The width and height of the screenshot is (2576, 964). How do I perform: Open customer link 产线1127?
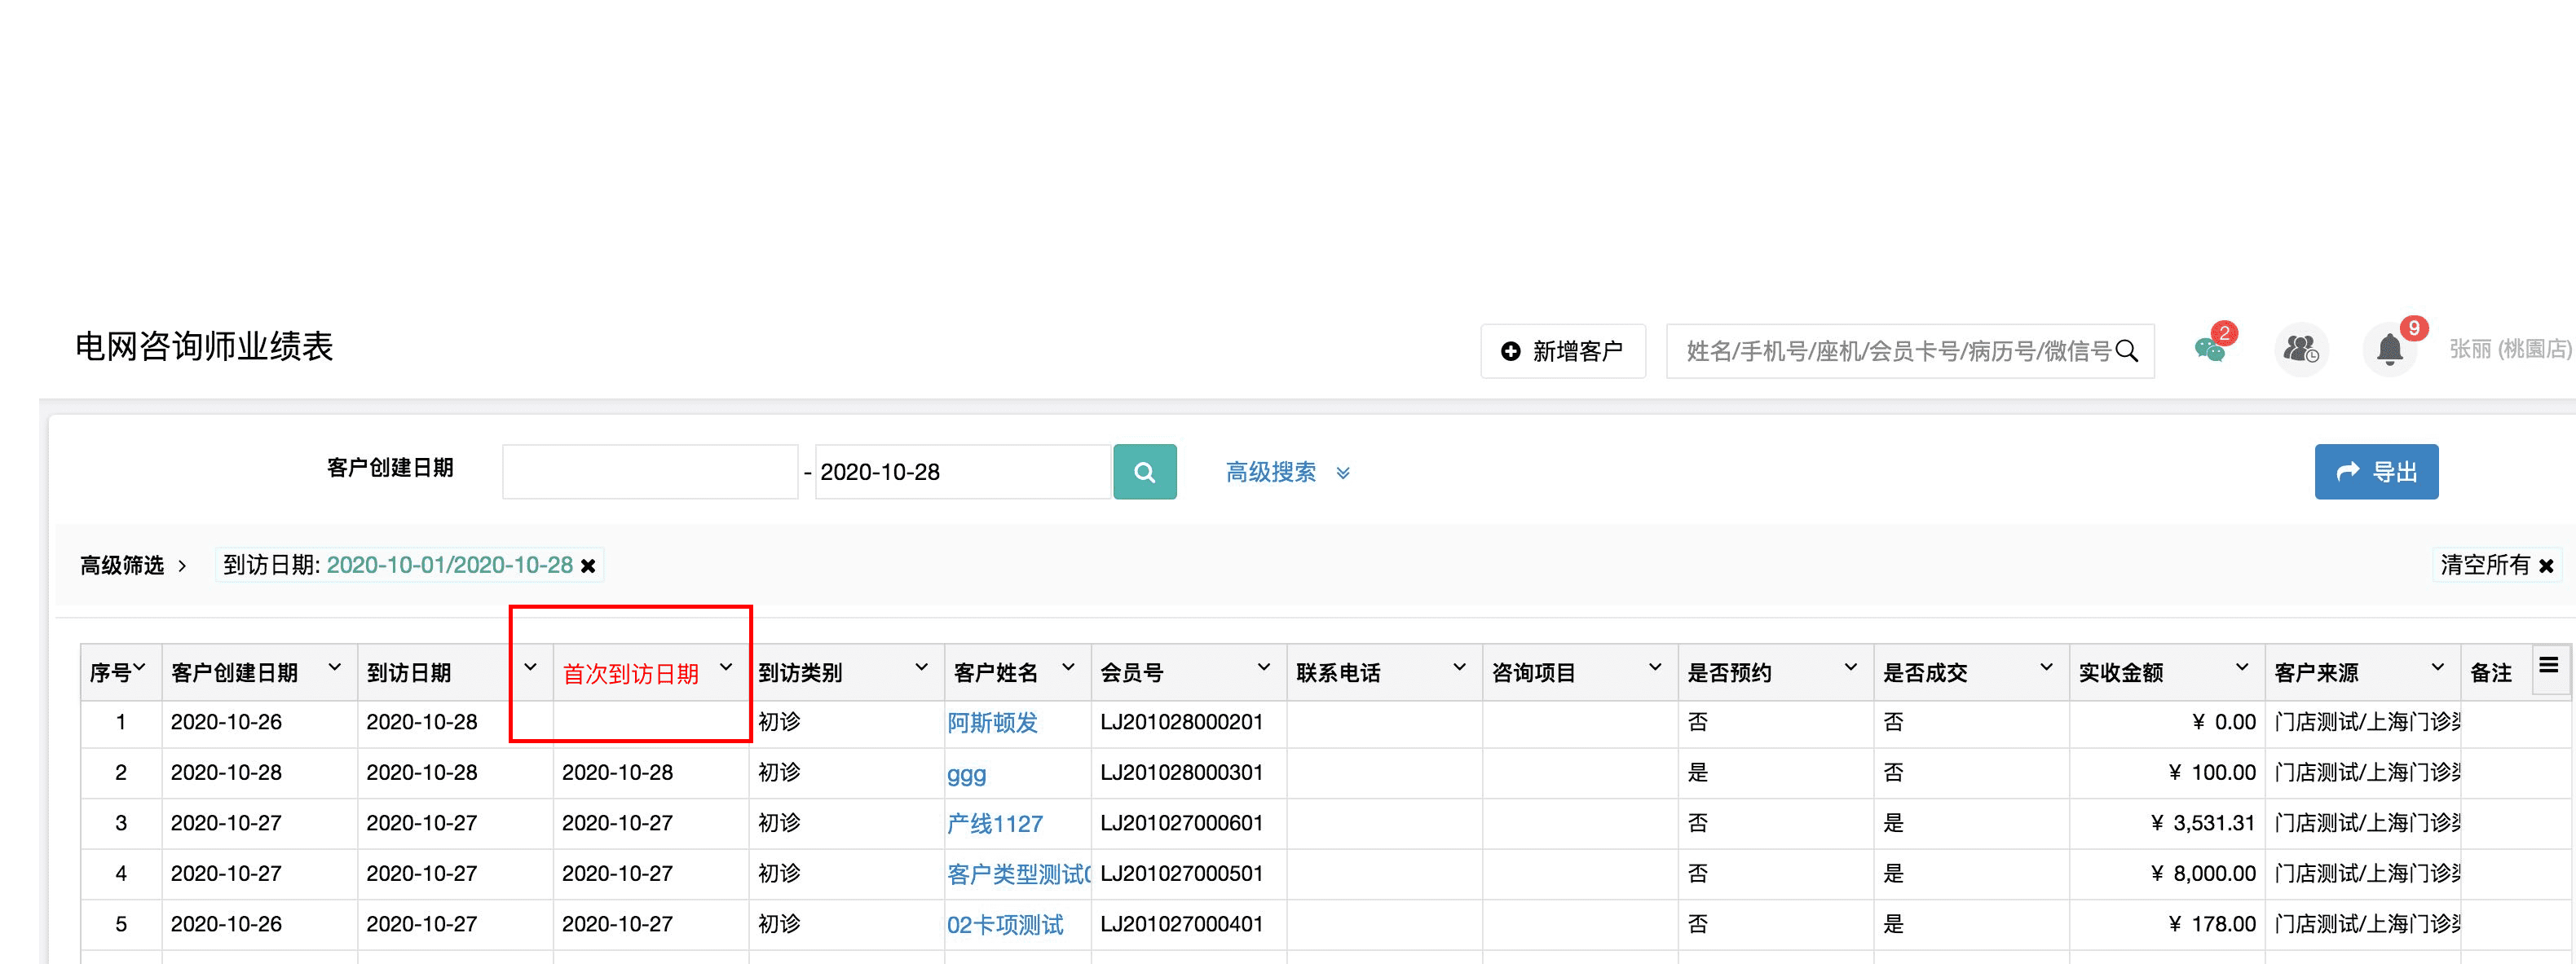tap(994, 824)
